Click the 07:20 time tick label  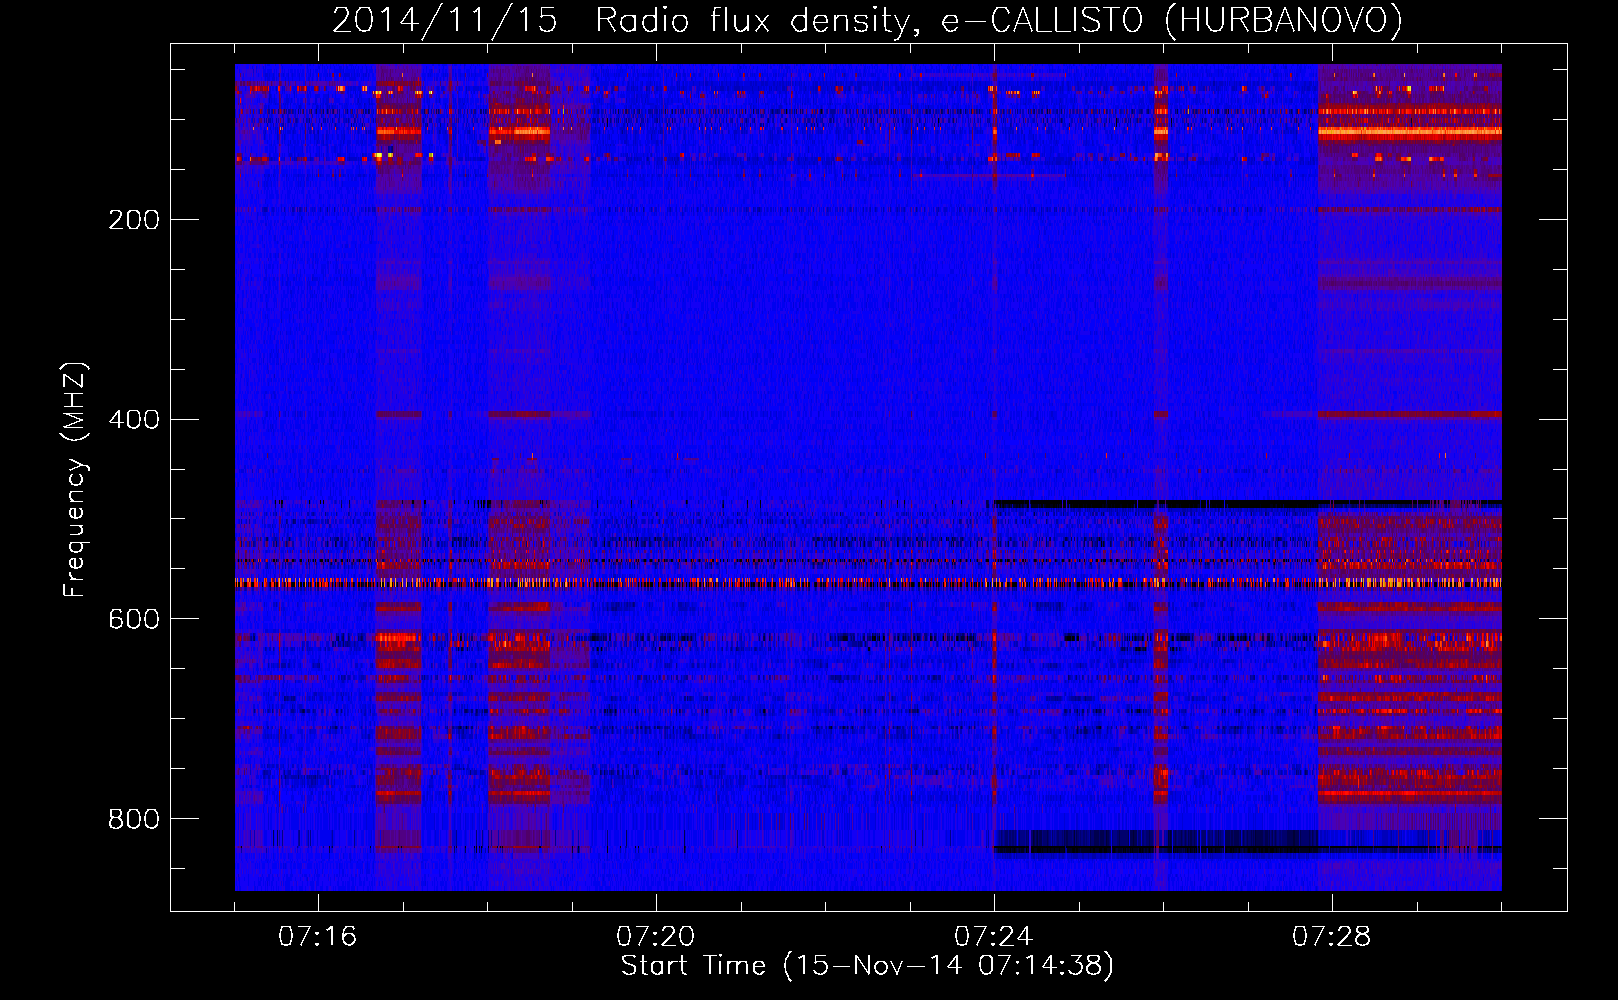pos(655,937)
